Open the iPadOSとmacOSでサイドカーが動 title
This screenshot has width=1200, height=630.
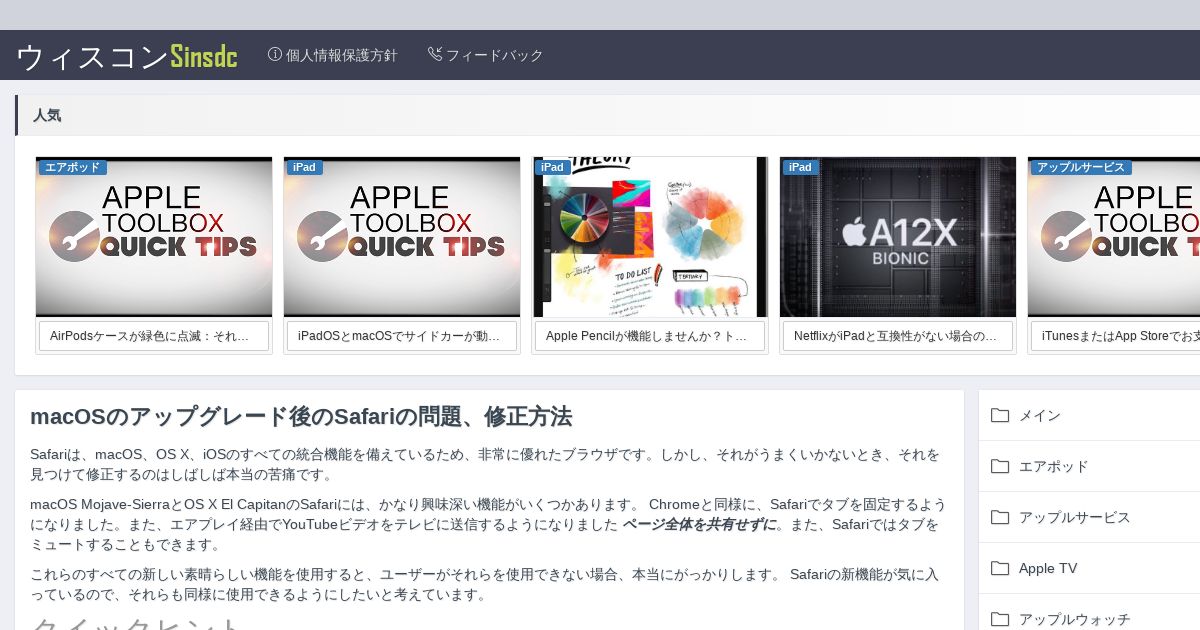click(402, 336)
